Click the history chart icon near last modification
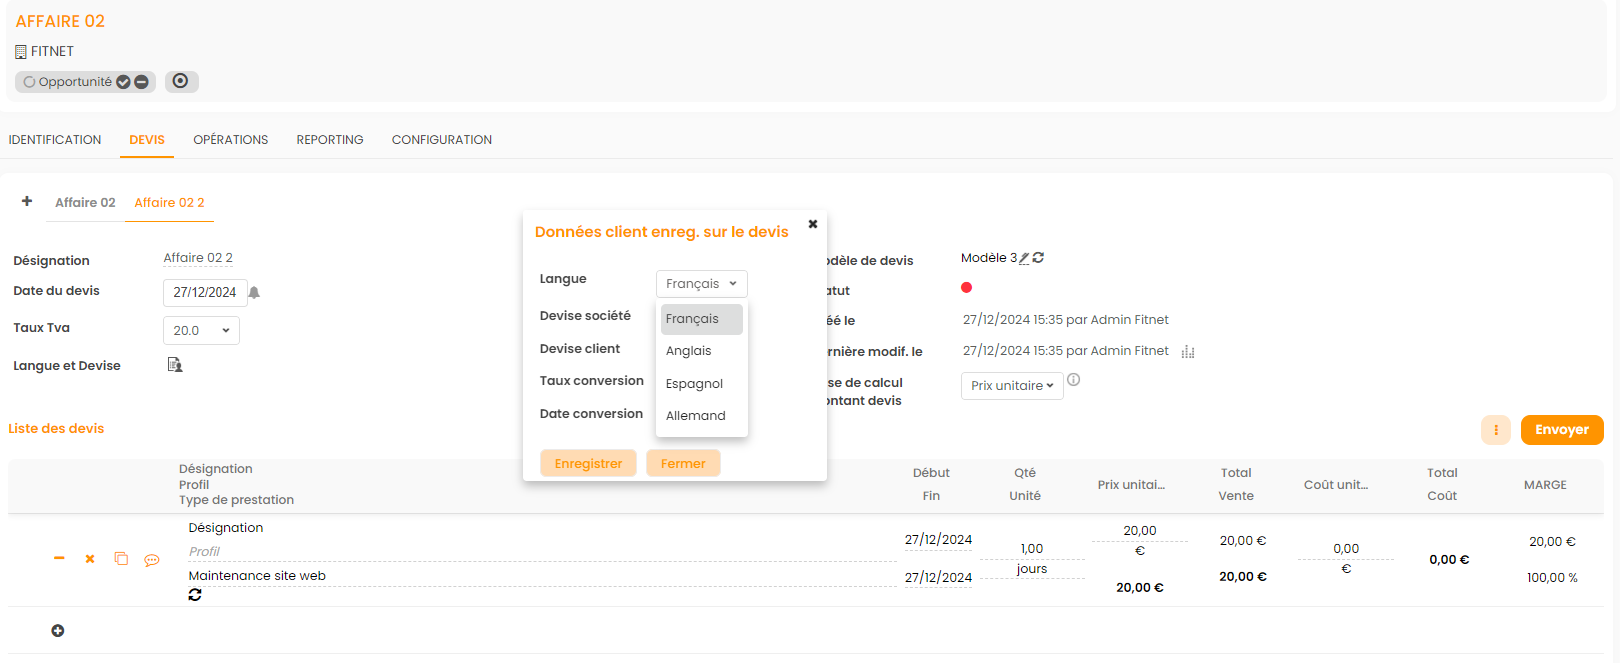Image resolution: width=1620 pixels, height=663 pixels. point(1188,352)
